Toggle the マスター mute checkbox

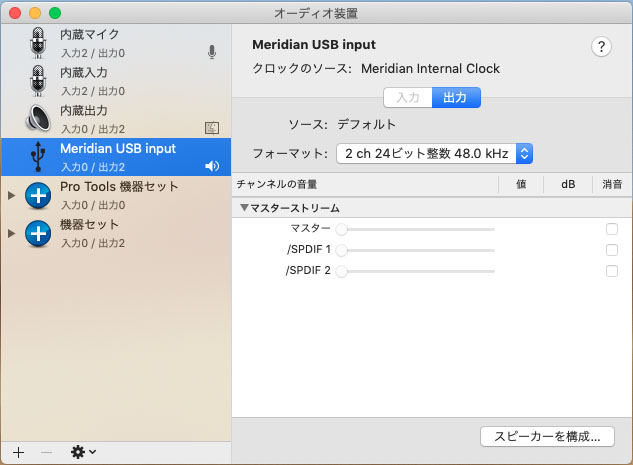pyautogui.click(x=612, y=229)
